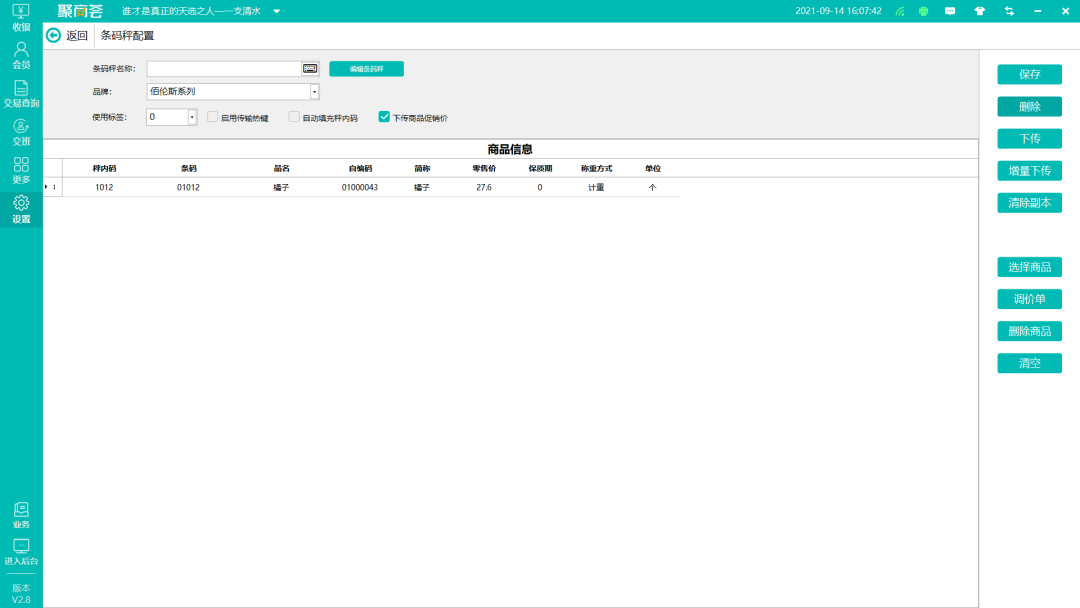
Task: Click the network signal strength indicator
Action: pos(899,11)
